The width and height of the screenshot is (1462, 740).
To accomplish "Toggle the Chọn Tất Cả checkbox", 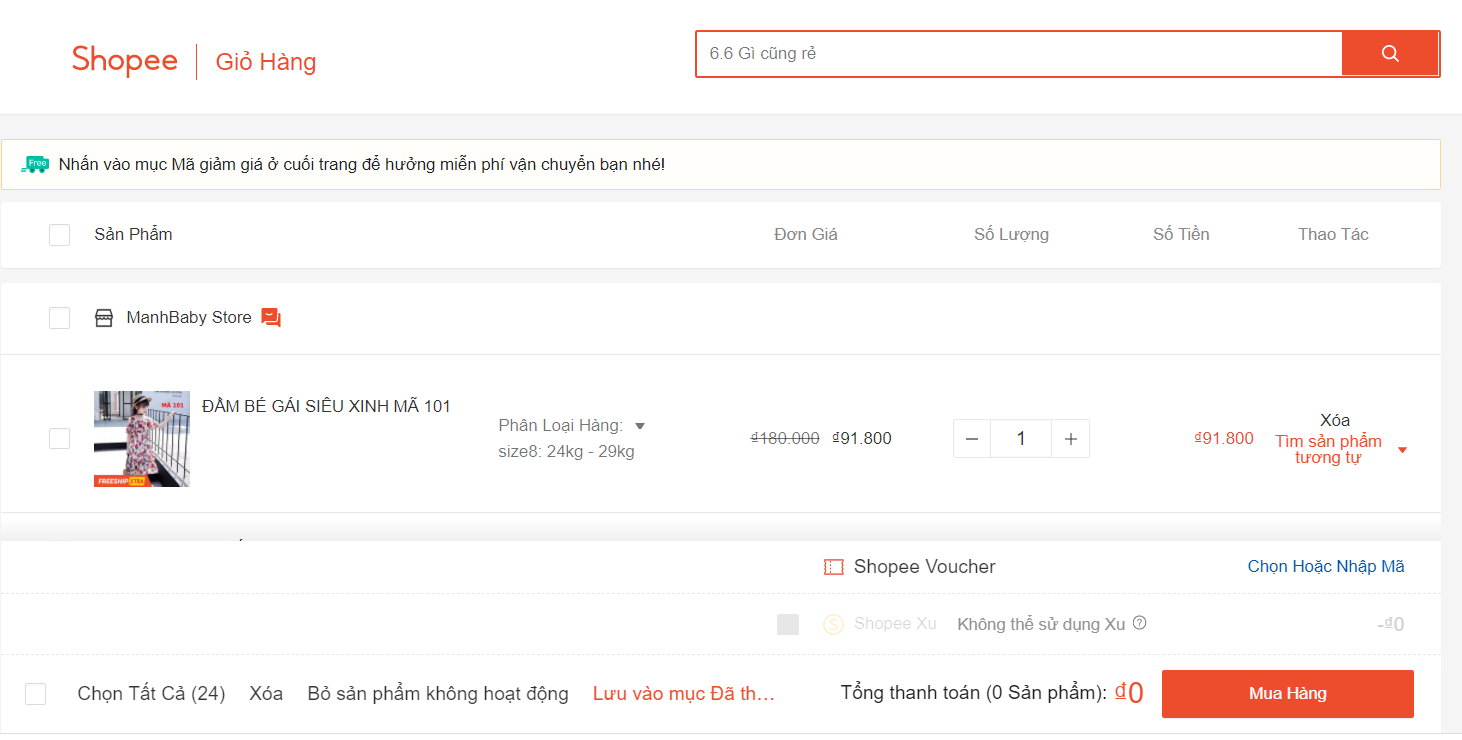I will pyautogui.click(x=36, y=694).
